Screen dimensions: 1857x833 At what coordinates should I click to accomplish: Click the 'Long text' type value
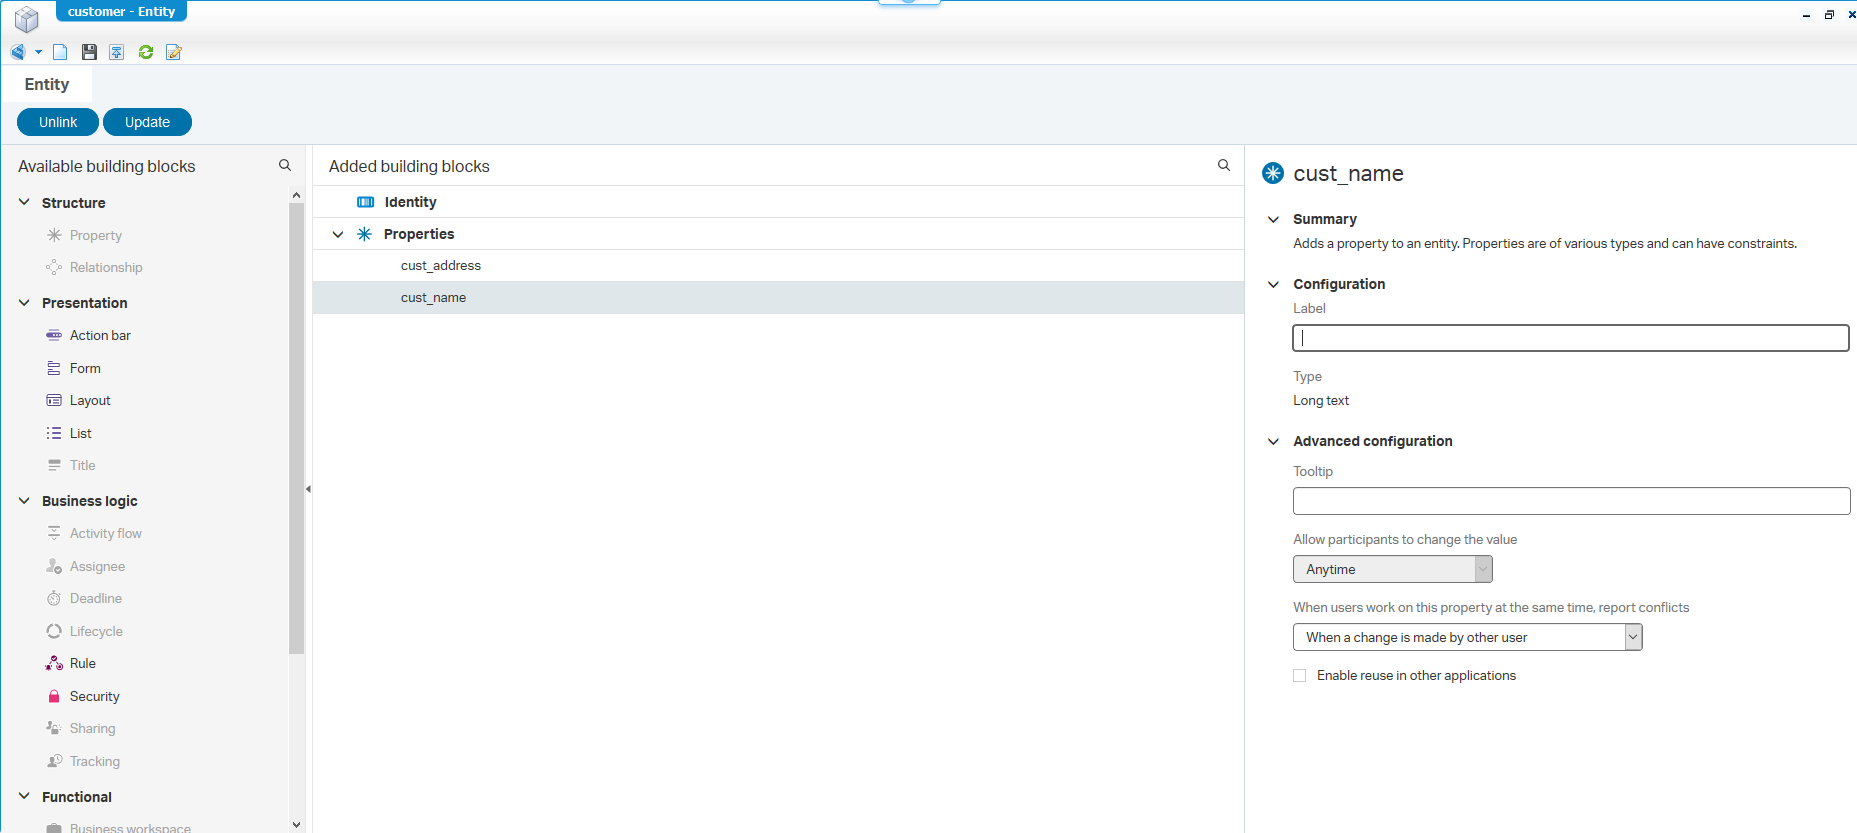(x=1321, y=400)
